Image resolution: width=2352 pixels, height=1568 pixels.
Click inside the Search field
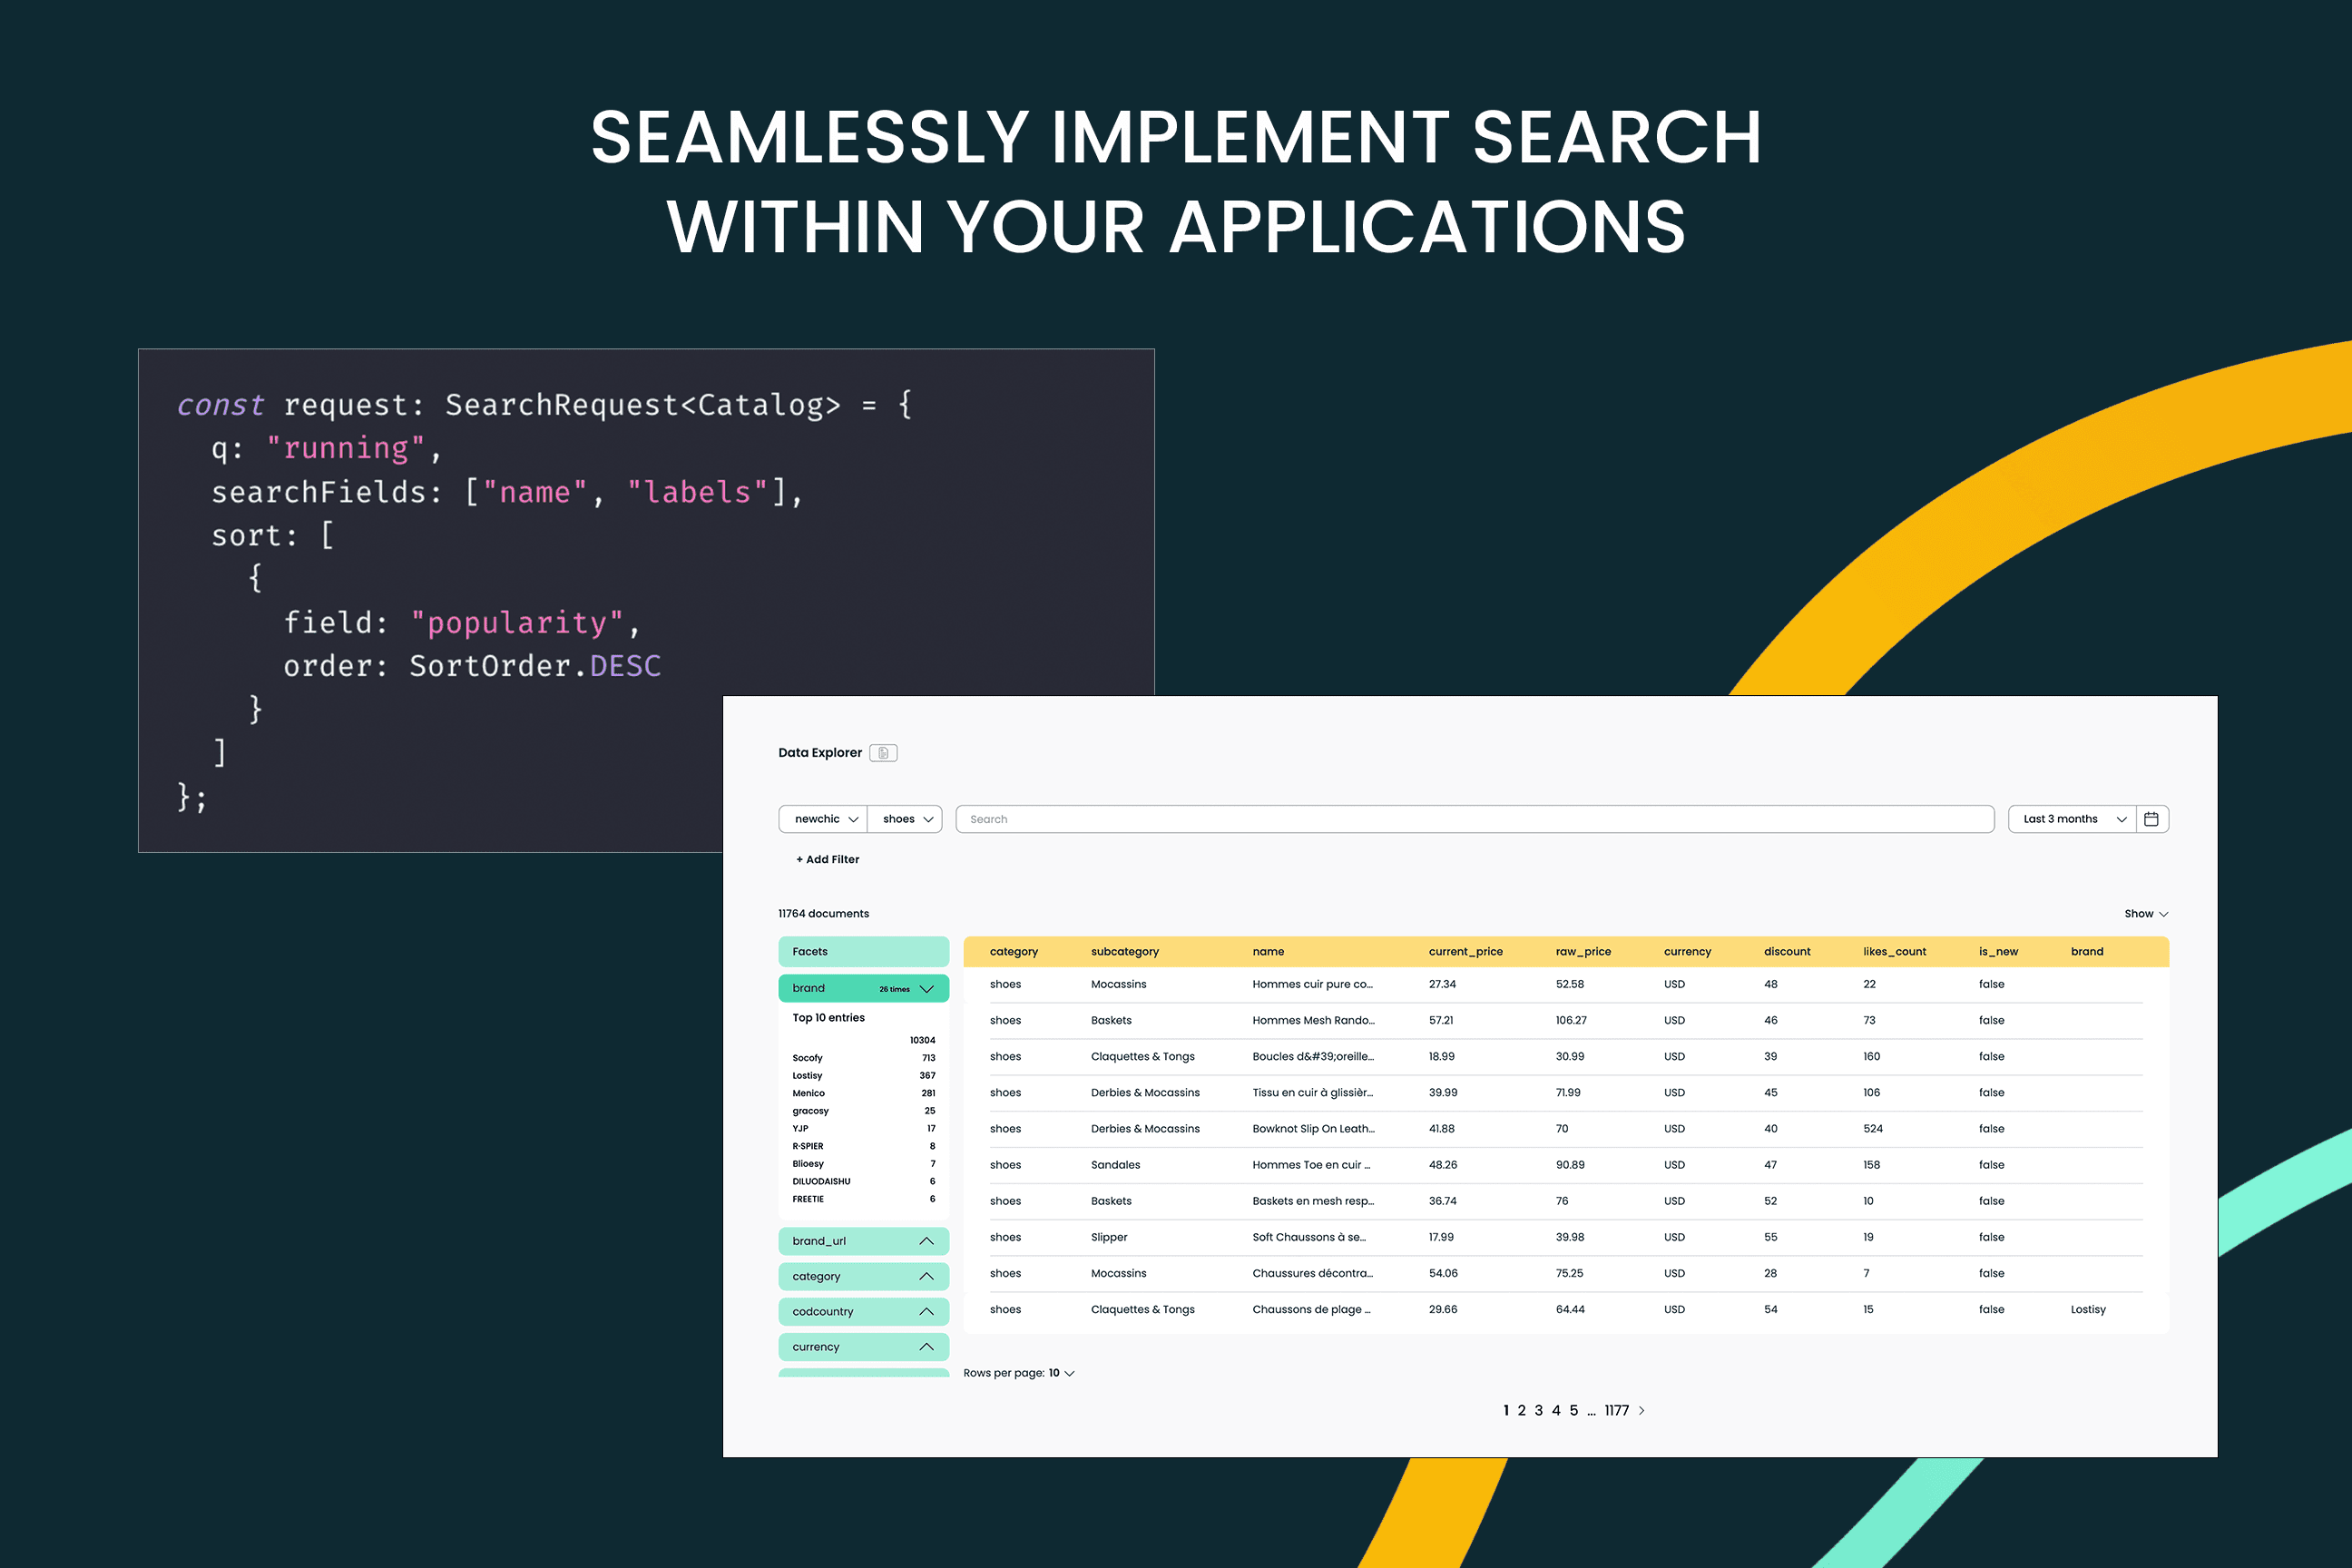point(1474,819)
